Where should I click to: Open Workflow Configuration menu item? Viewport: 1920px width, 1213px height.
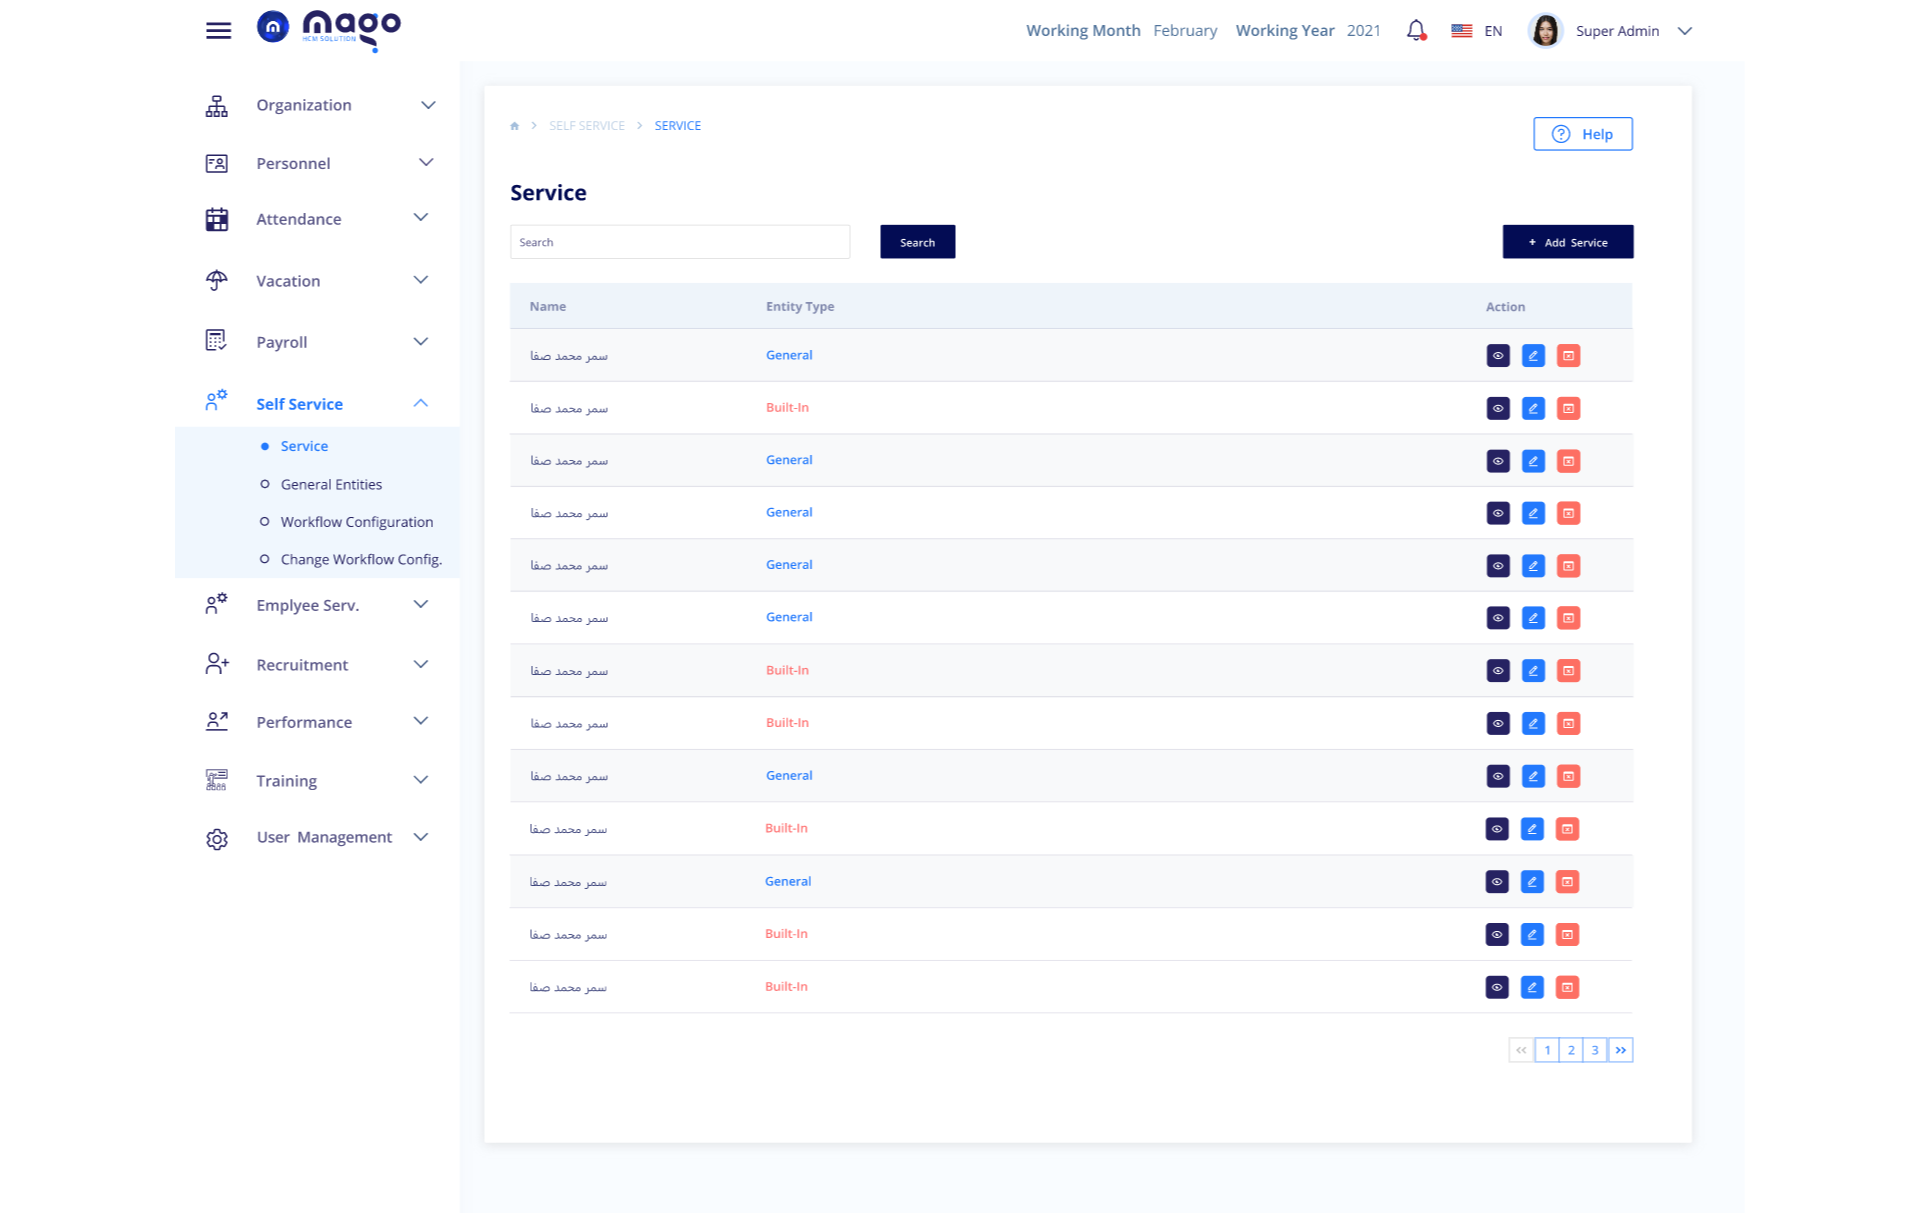point(356,521)
